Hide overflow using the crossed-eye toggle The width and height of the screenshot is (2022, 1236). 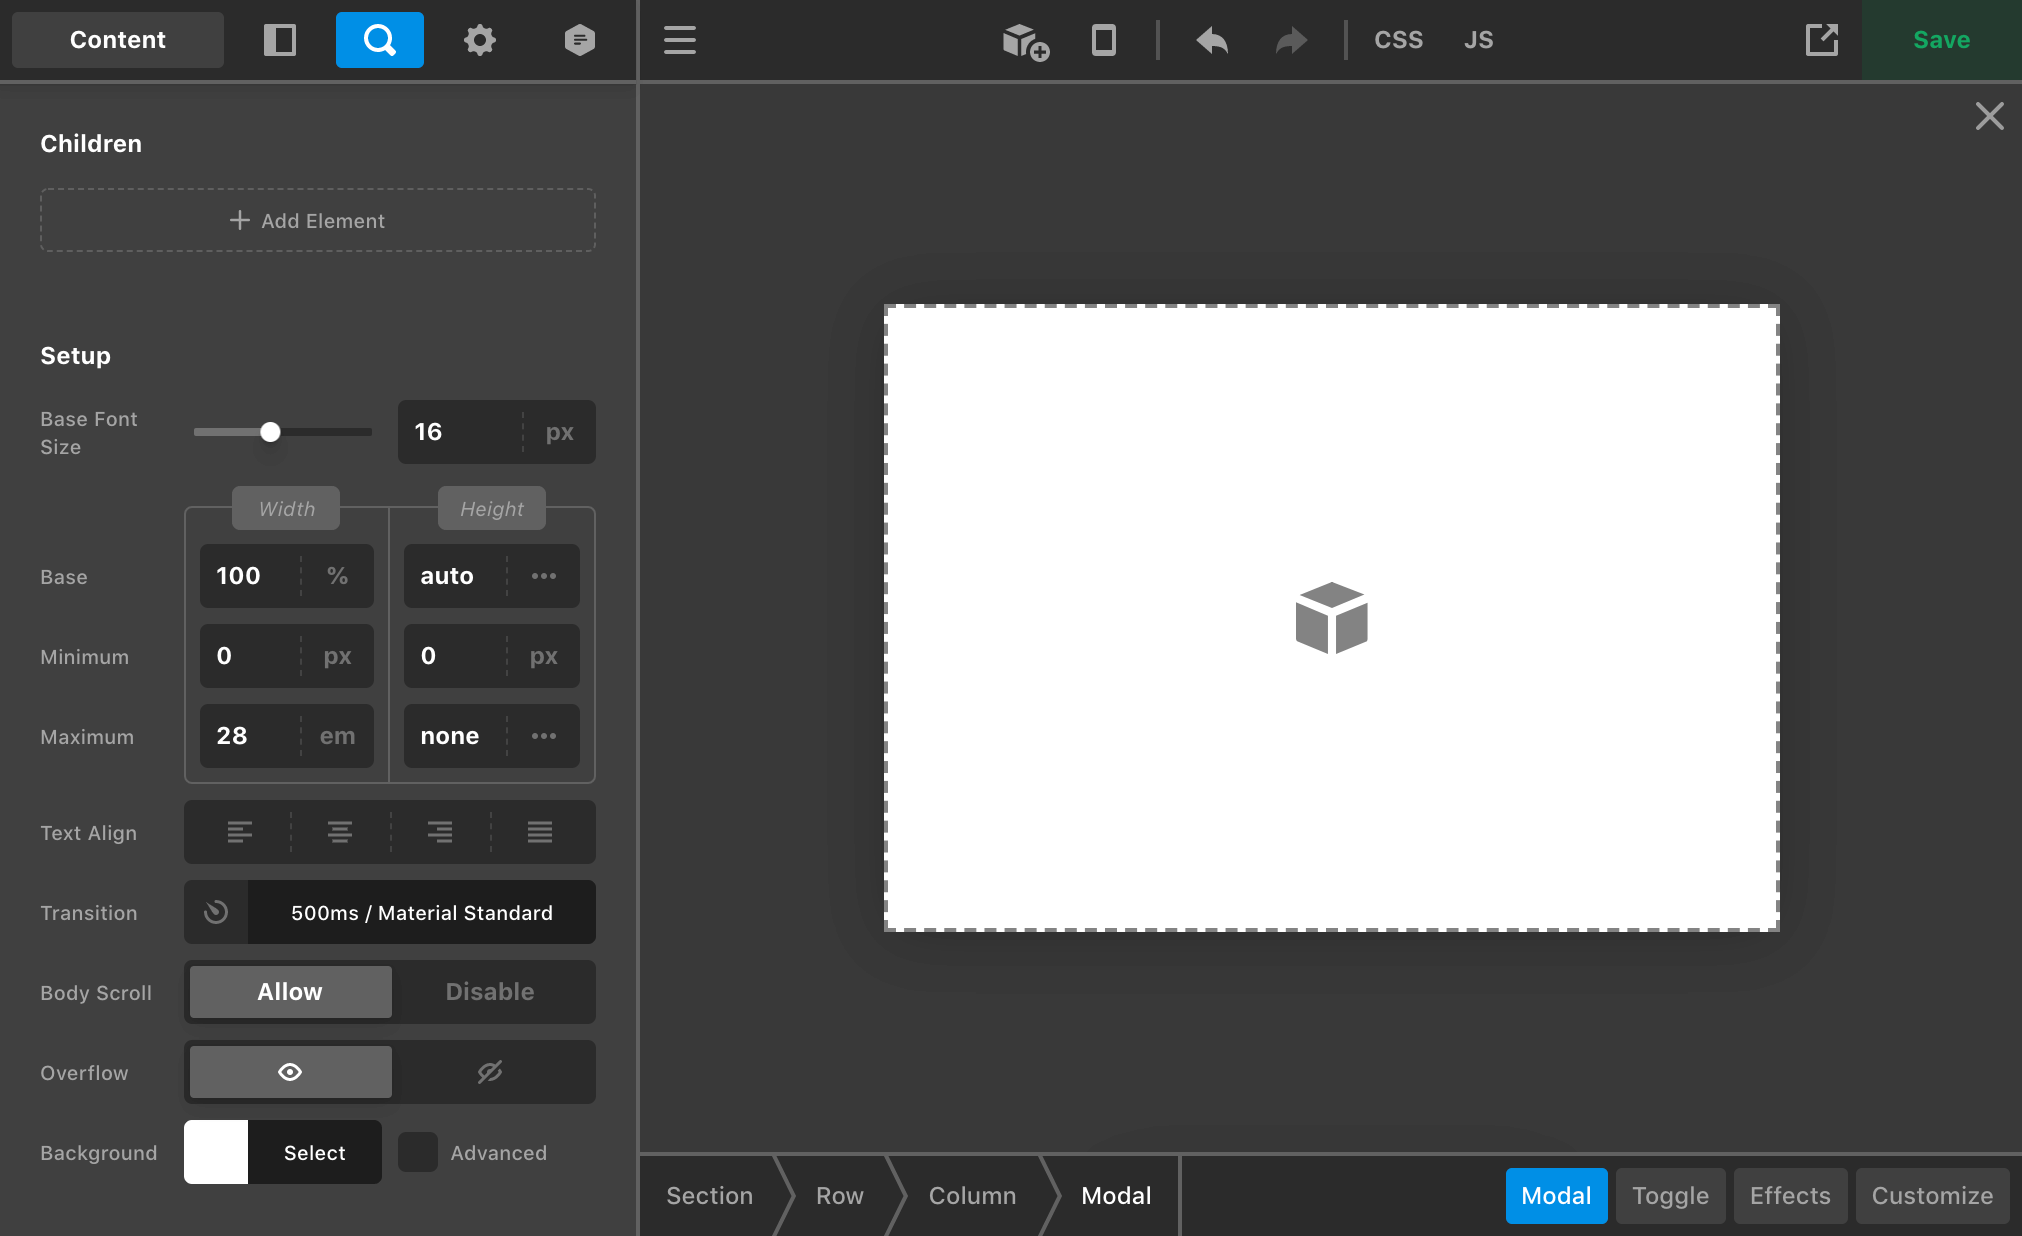pos(489,1071)
